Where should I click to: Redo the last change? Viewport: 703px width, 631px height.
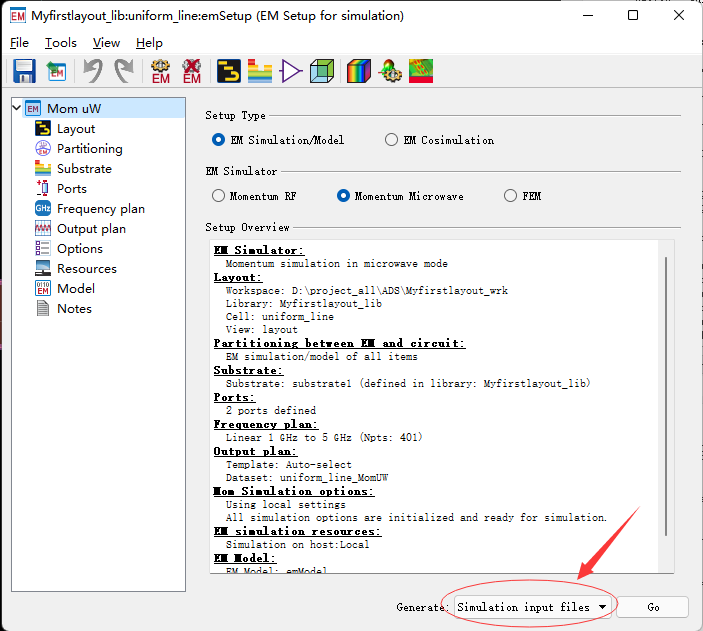click(124, 71)
